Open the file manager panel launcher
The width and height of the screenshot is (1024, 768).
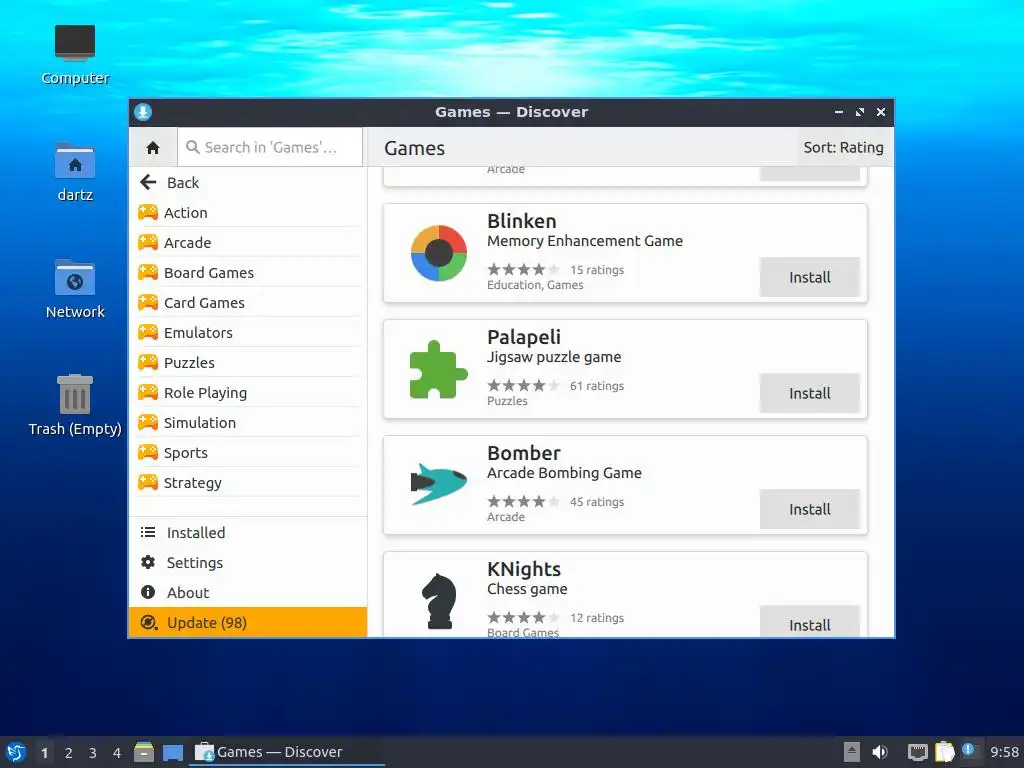point(144,752)
